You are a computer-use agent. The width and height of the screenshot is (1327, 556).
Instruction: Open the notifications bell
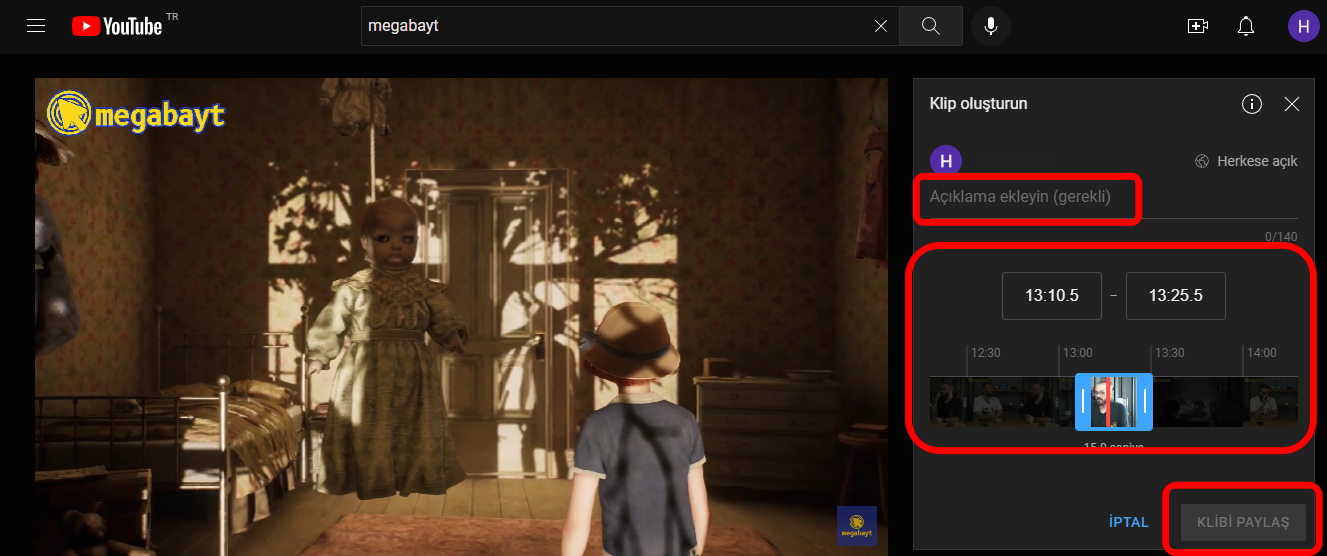(x=1246, y=26)
